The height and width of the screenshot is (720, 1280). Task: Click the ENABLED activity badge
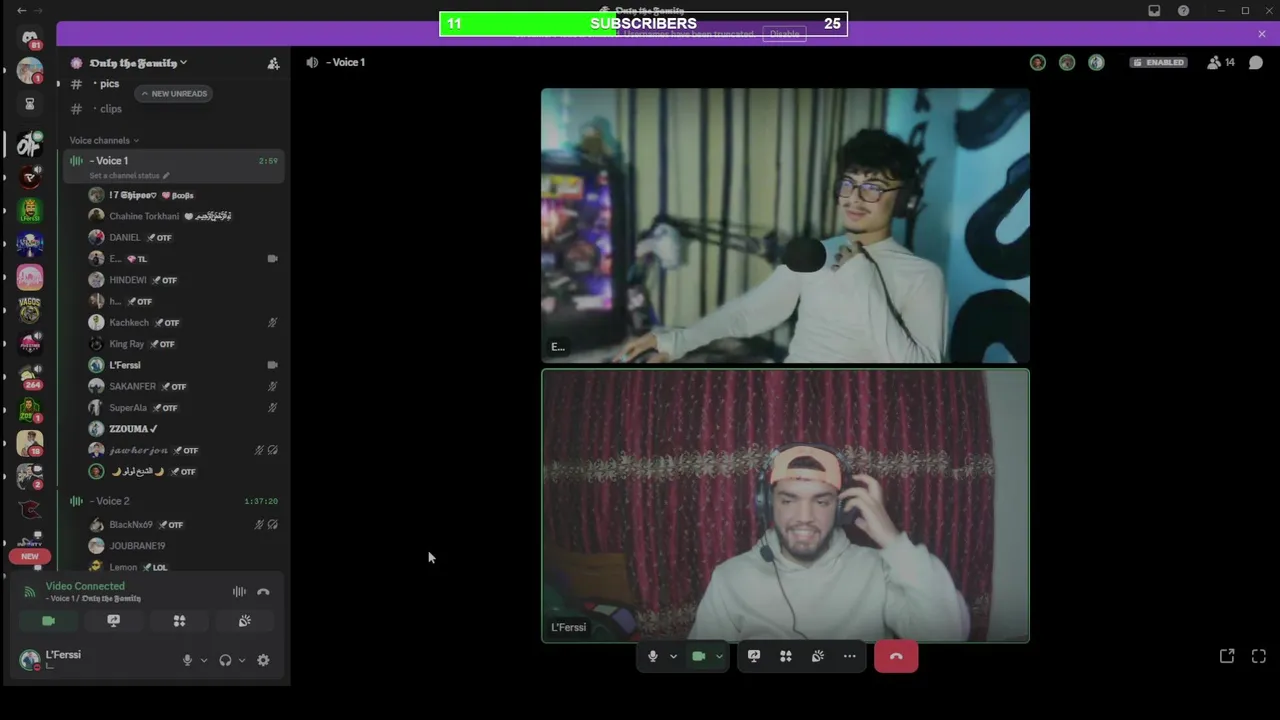point(1159,62)
